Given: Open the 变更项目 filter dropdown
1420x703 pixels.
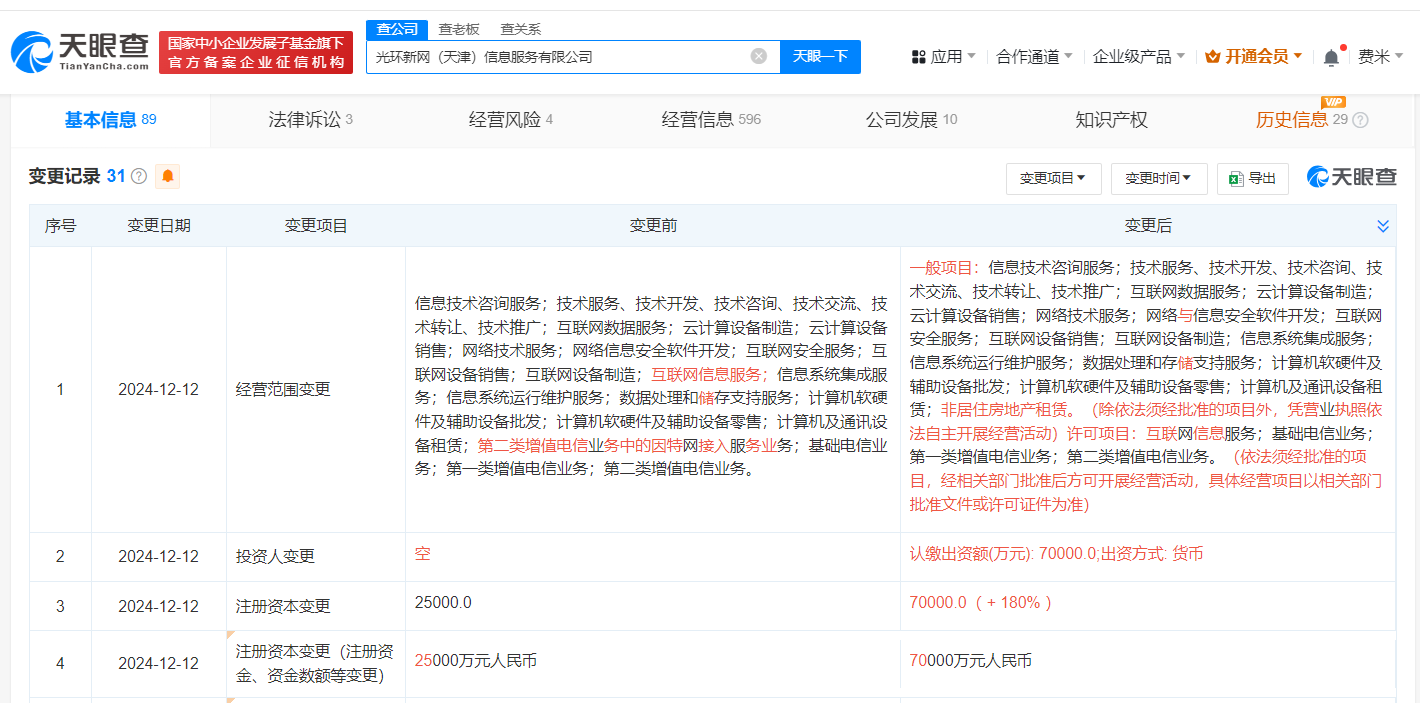Looking at the screenshot, I should (x=1053, y=178).
